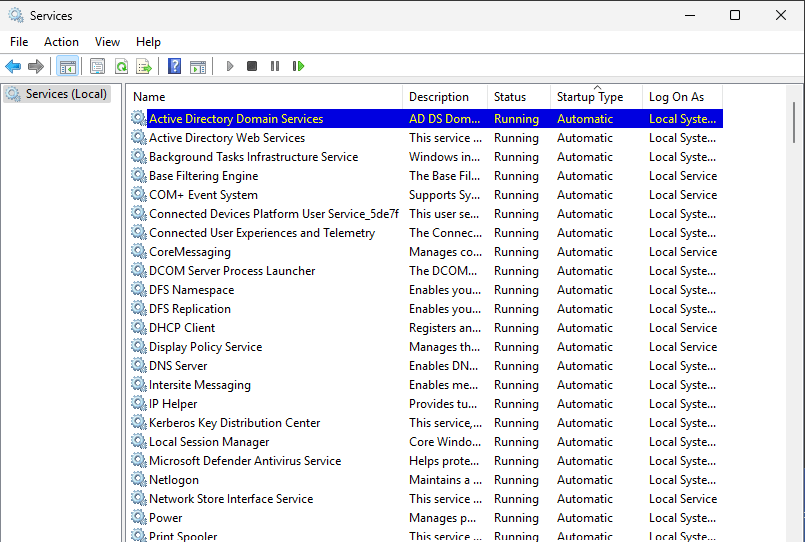This screenshot has height=542, width=805.
Task: Click the Back arrow in toolbar
Action: click(x=13, y=66)
